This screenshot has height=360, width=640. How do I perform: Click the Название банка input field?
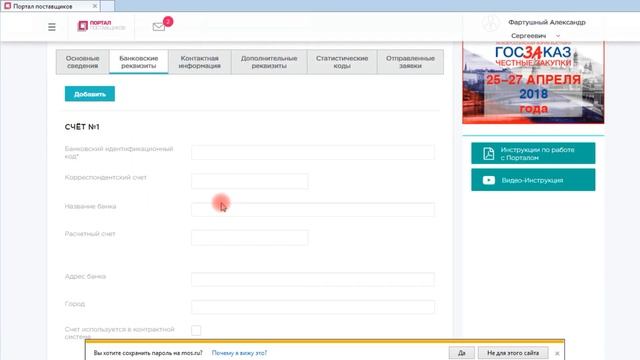[x=313, y=210]
